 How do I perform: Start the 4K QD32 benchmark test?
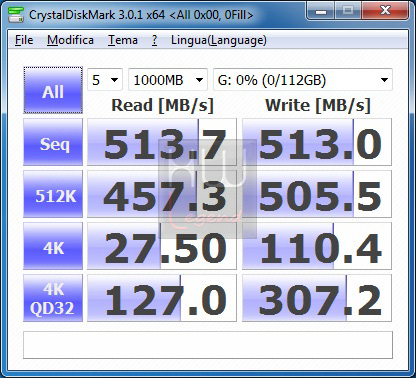click(53, 298)
